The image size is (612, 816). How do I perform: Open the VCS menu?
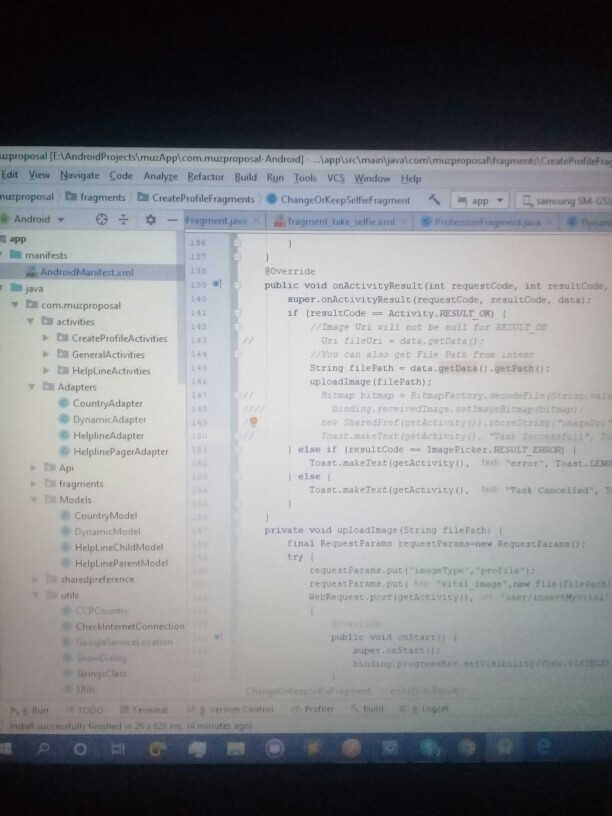point(336,178)
